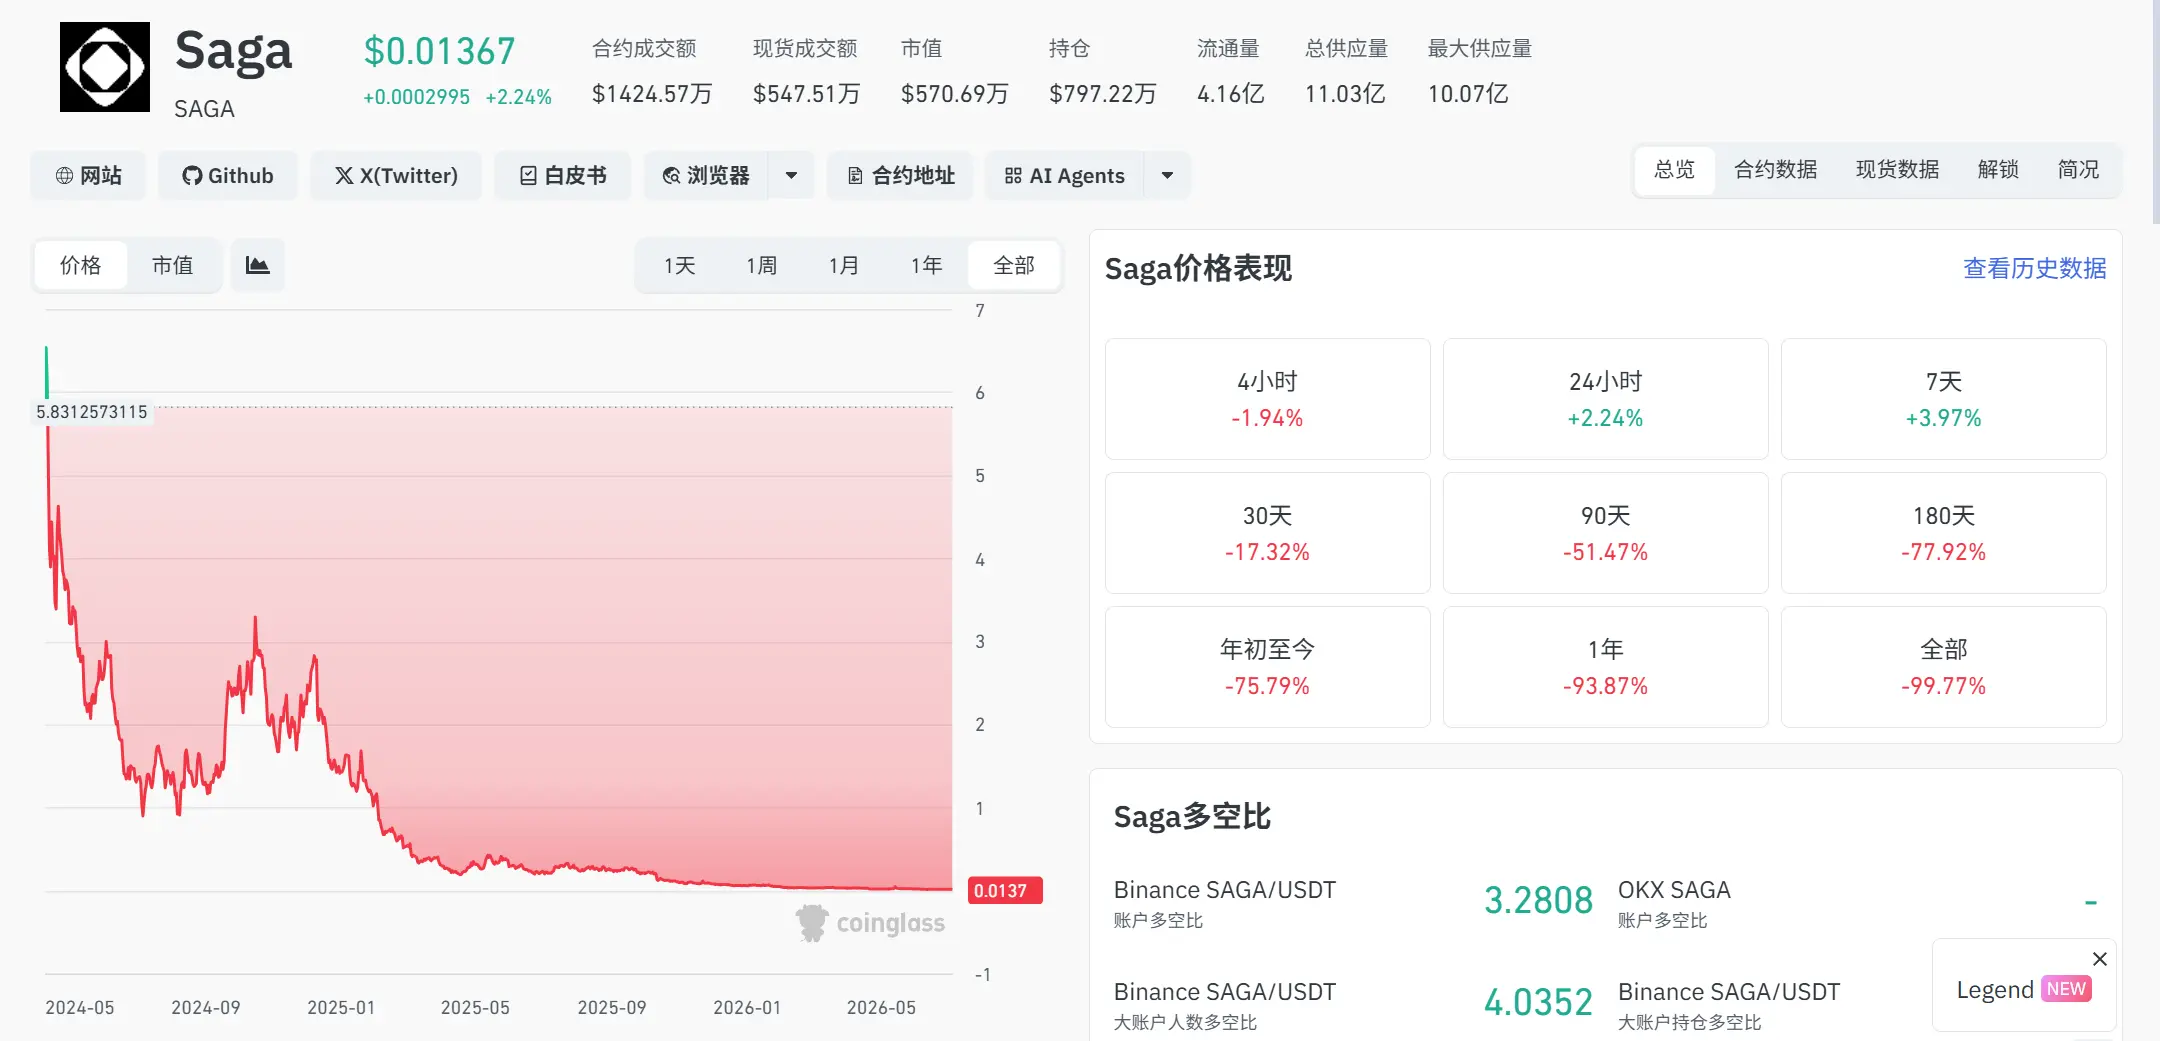This screenshot has width=2160, height=1041.
Task: Set chart range to 1年
Action: [x=927, y=265]
